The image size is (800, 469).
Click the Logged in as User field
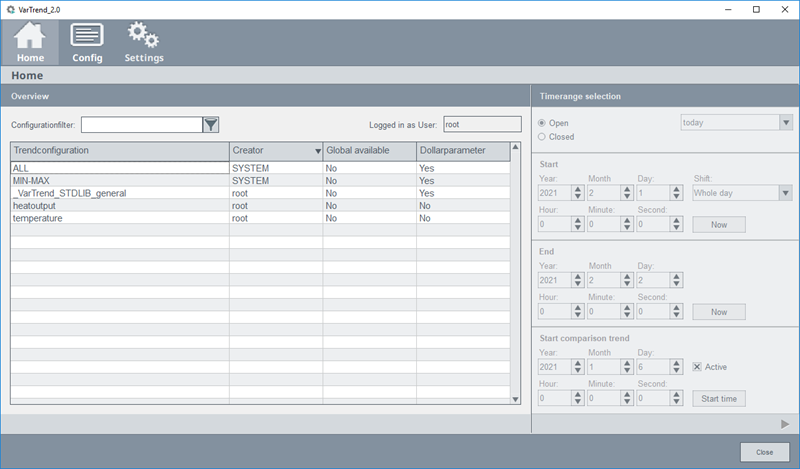click(482, 125)
